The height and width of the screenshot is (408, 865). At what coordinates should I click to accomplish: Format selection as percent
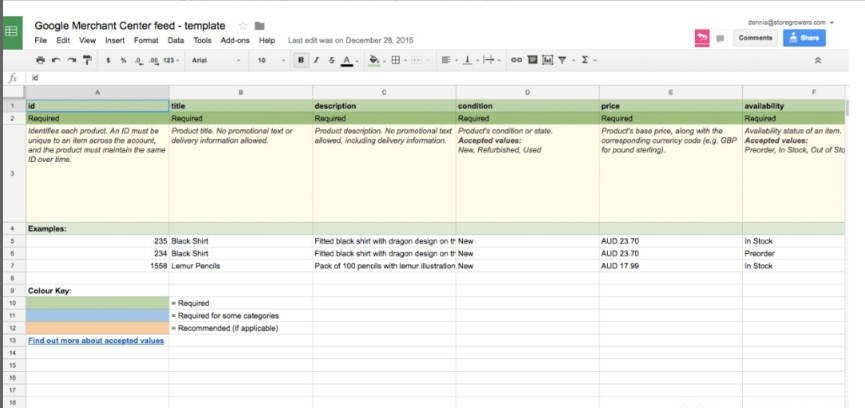tap(124, 60)
